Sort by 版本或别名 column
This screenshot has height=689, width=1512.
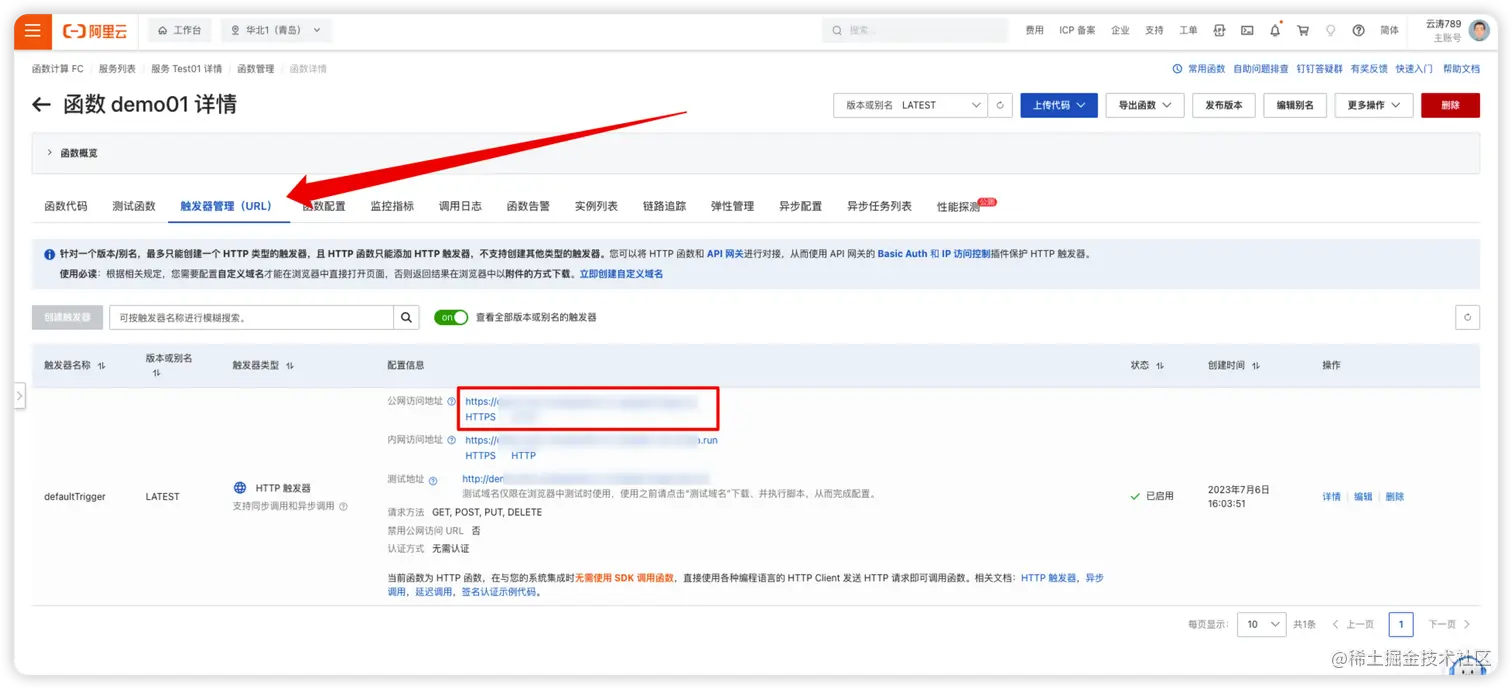point(156,373)
